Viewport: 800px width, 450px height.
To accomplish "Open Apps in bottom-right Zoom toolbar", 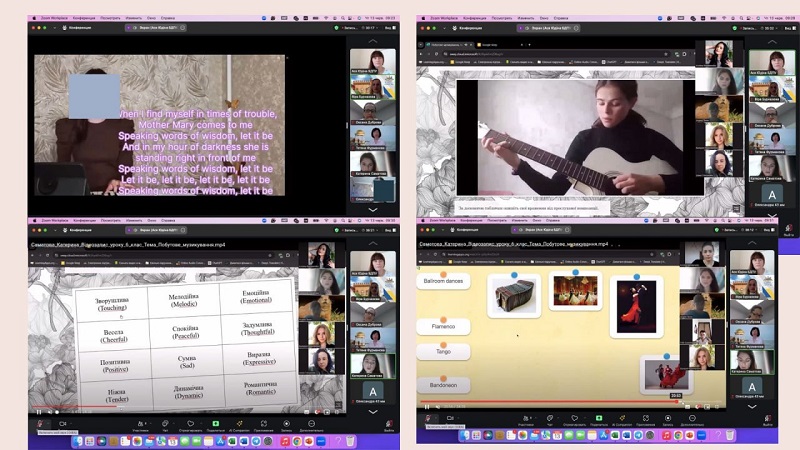I will [645, 420].
